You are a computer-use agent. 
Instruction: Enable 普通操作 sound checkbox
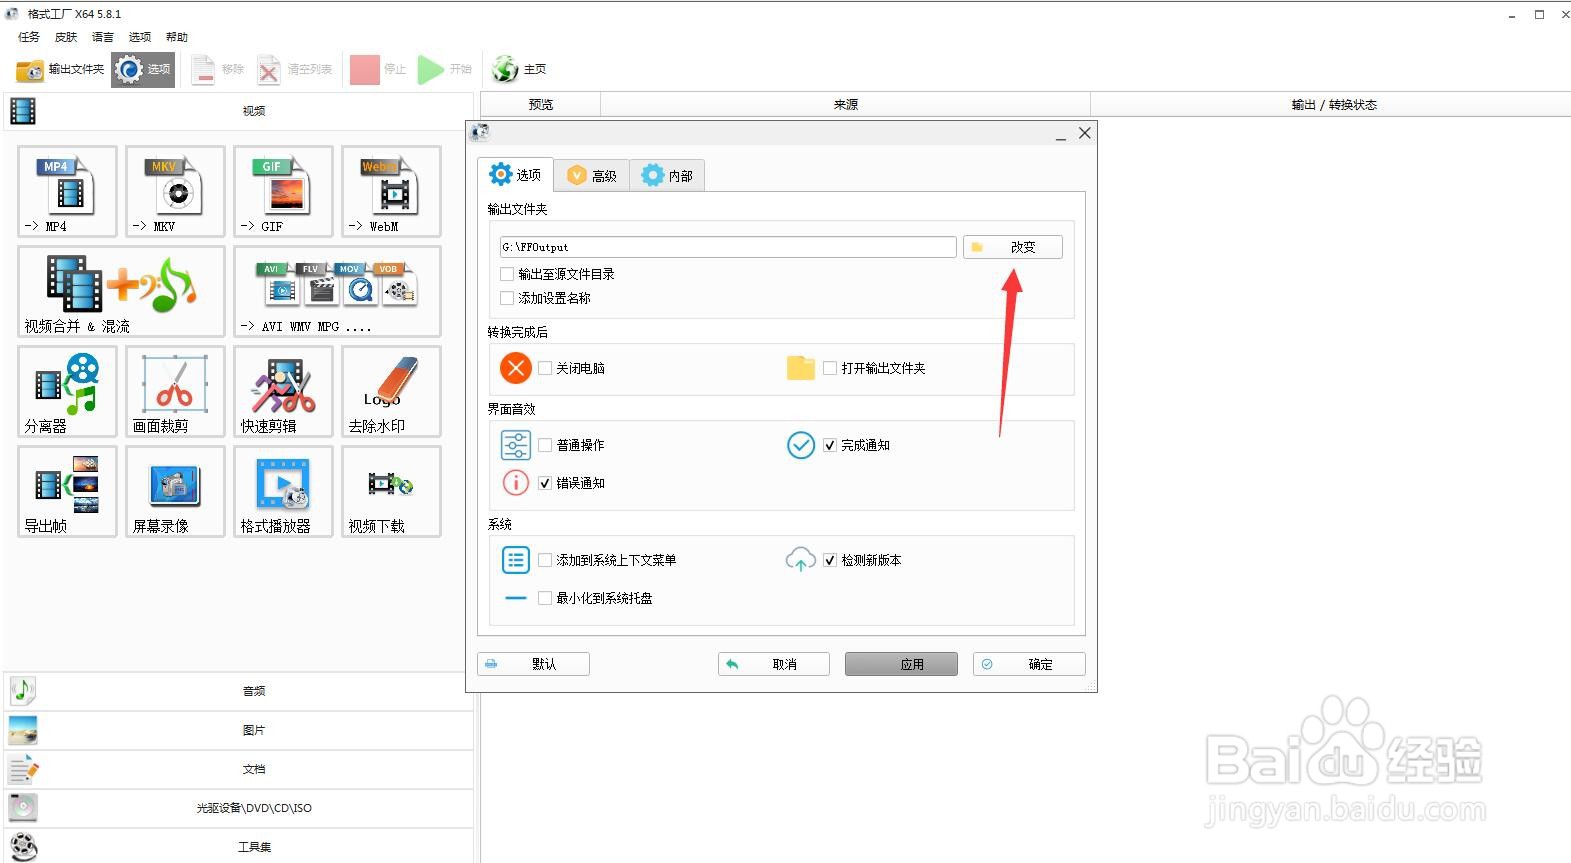pos(545,445)
